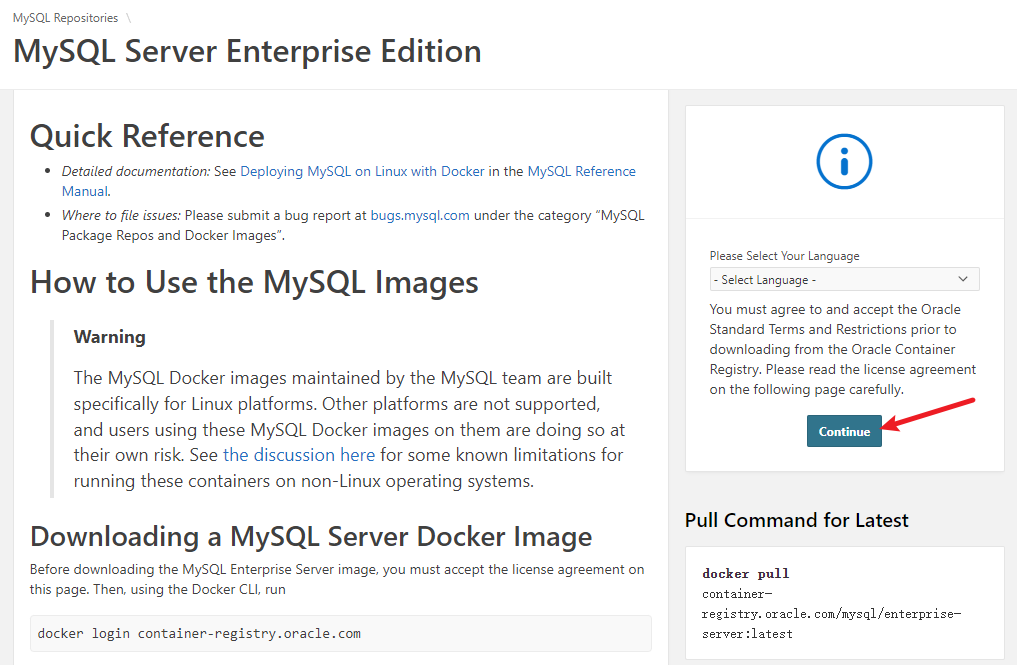The image size is (1017, 665).
Task: Click the 'Where to file issues:' italic text
Action: point(121,215)
